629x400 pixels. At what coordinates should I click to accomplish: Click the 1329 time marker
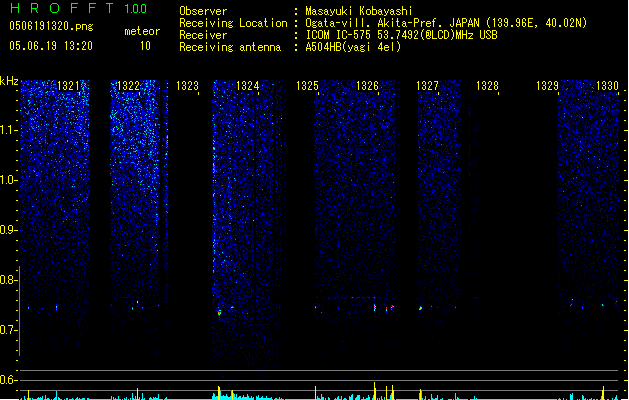point(547,86)
